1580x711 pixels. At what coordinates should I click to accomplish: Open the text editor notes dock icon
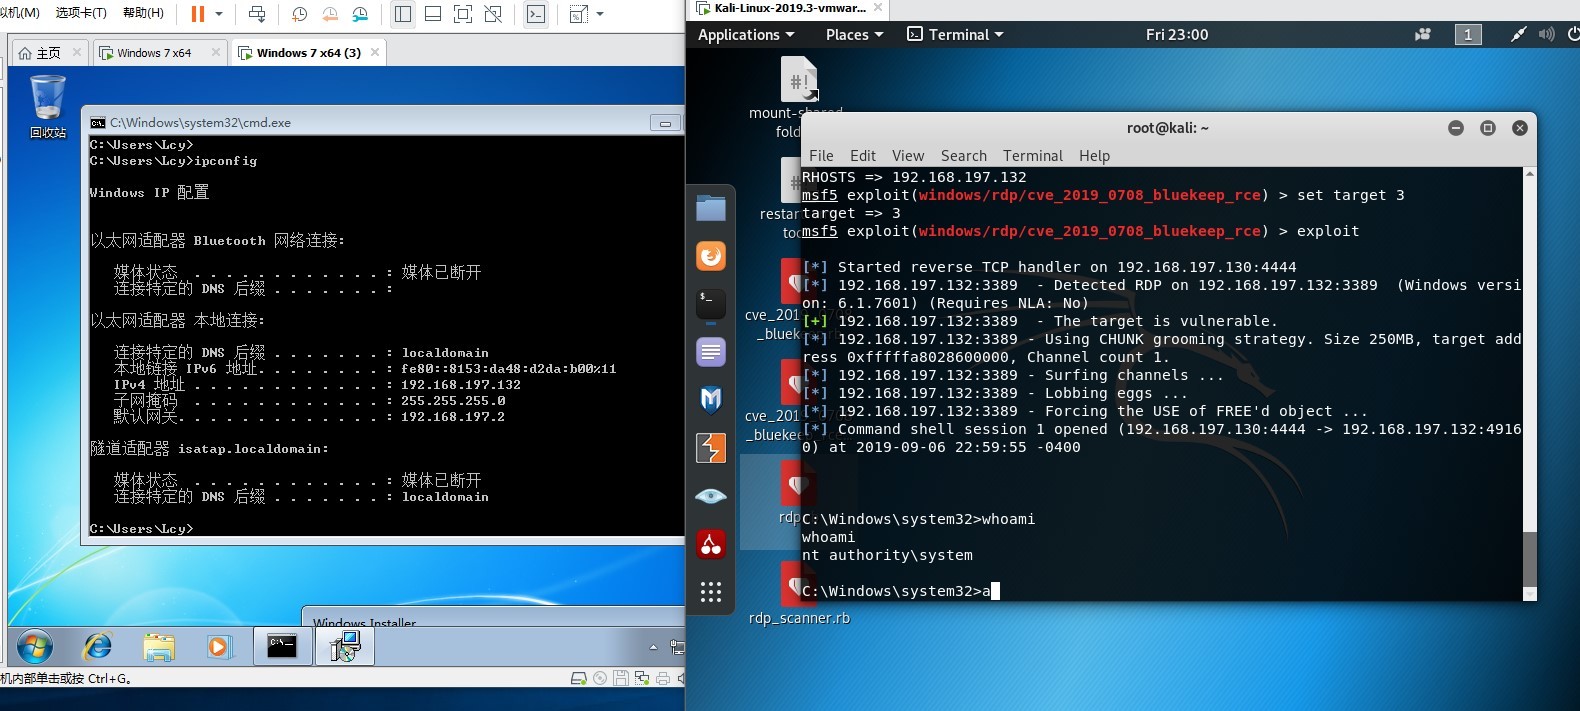point(711,352)
